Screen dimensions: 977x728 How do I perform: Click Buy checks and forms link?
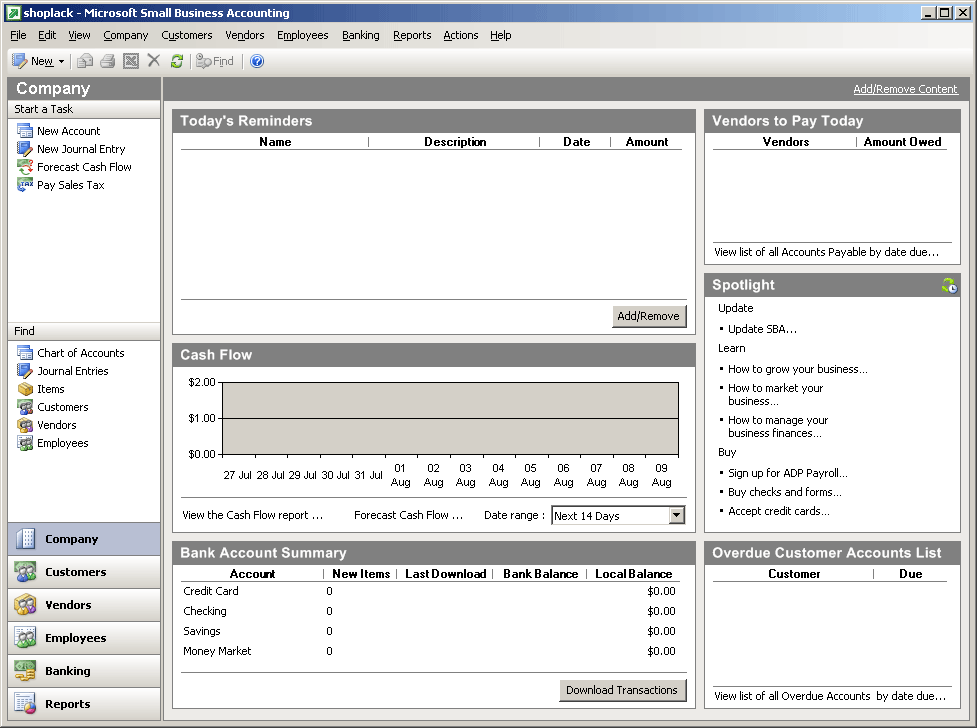tap(785, 492)
